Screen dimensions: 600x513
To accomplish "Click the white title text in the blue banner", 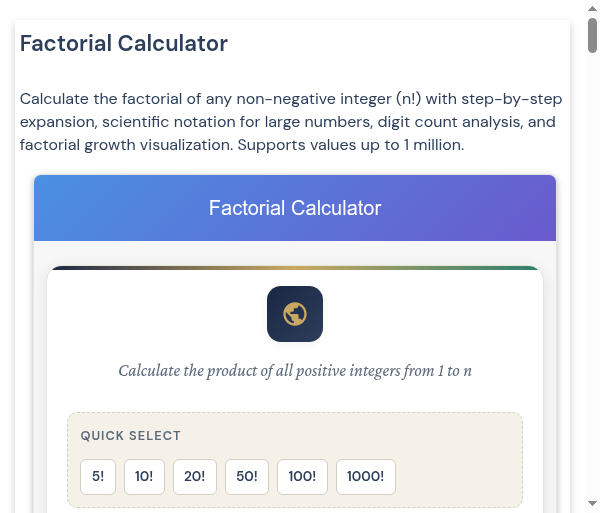I will (295, 208).
